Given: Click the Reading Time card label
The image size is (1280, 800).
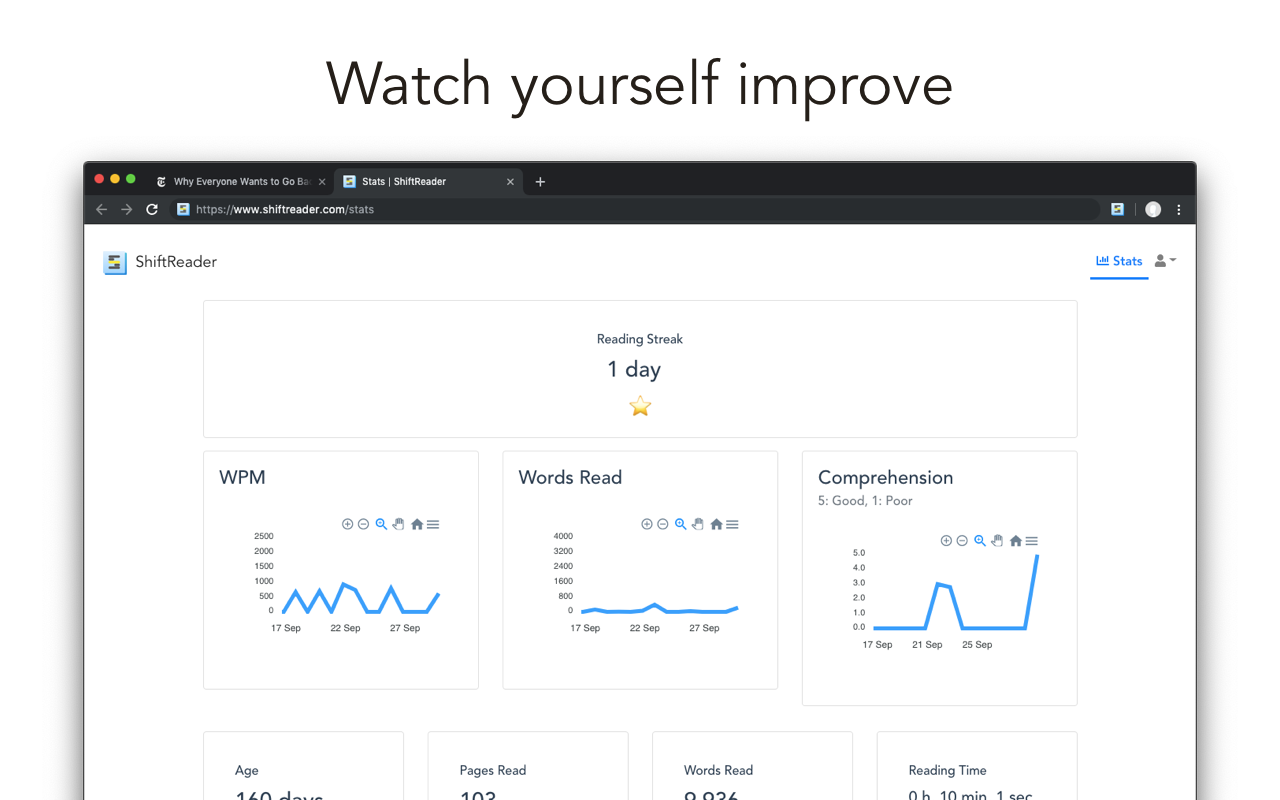Looking at the screenshot, I should point(948,770).
